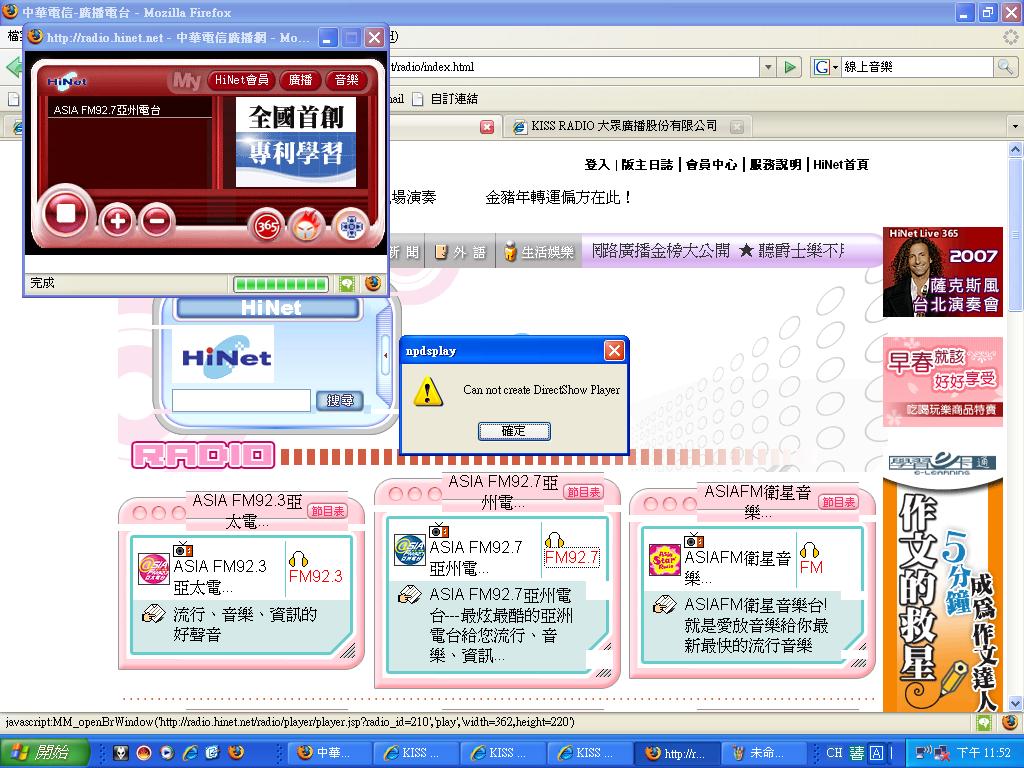The image size is (1024, 768).
Task: Click the Firefox icon in quick launch
Action: pos(236,753)
